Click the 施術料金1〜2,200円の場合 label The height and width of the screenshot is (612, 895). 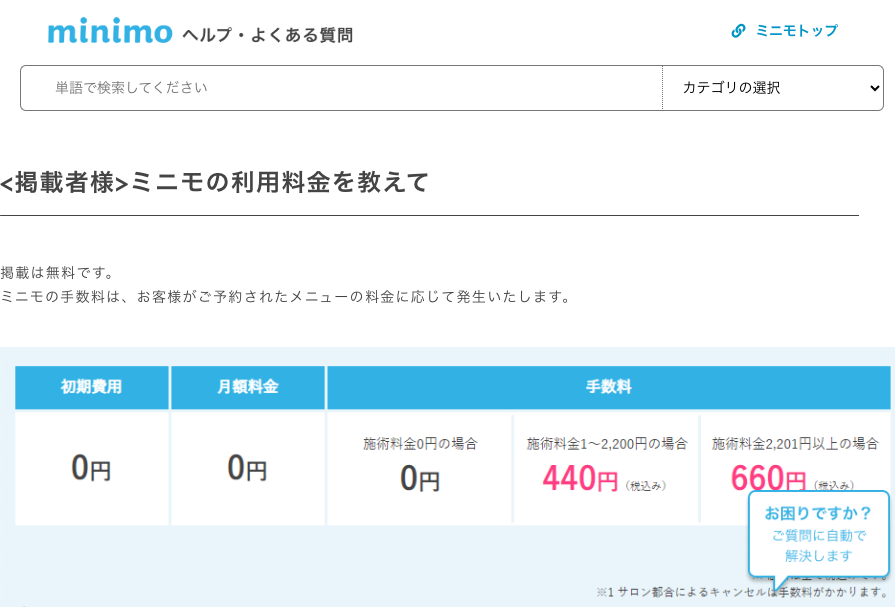[x=606, y=443]
